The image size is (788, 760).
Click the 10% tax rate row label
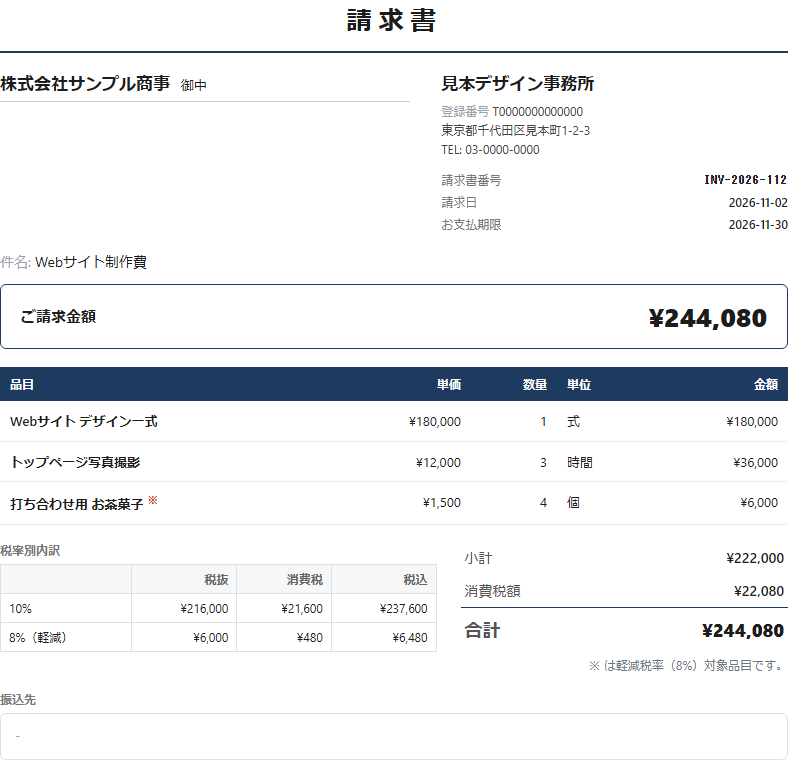[21, 609]
